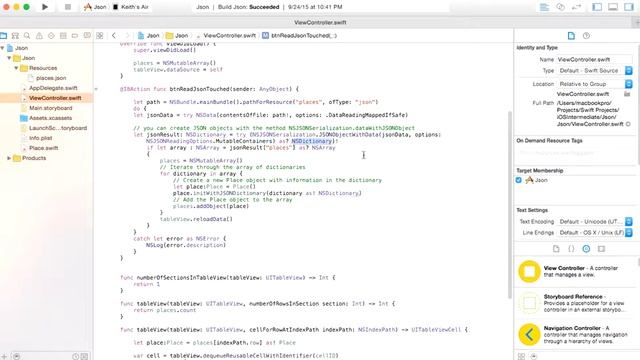Show the File inspector

571,36
